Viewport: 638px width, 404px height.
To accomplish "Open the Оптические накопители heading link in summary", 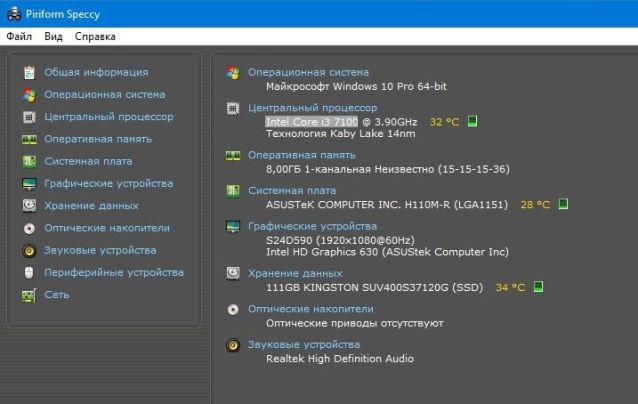I will tap(311, 309).
